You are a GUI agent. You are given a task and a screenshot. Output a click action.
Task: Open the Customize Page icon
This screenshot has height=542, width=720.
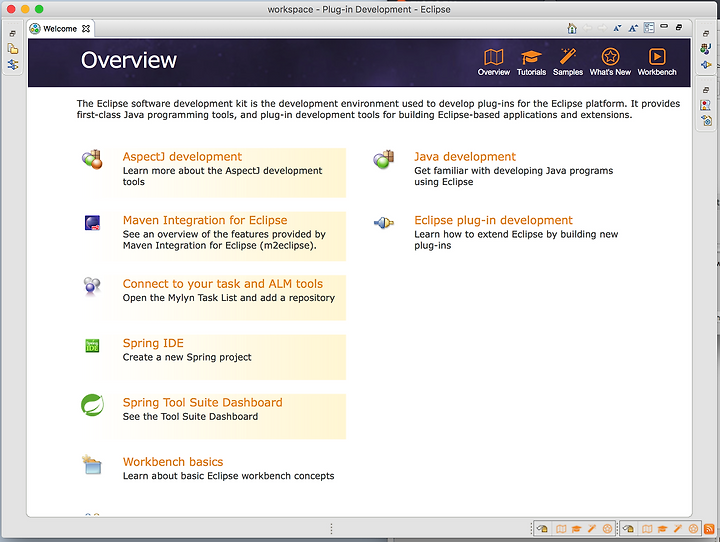click(649, 28)
